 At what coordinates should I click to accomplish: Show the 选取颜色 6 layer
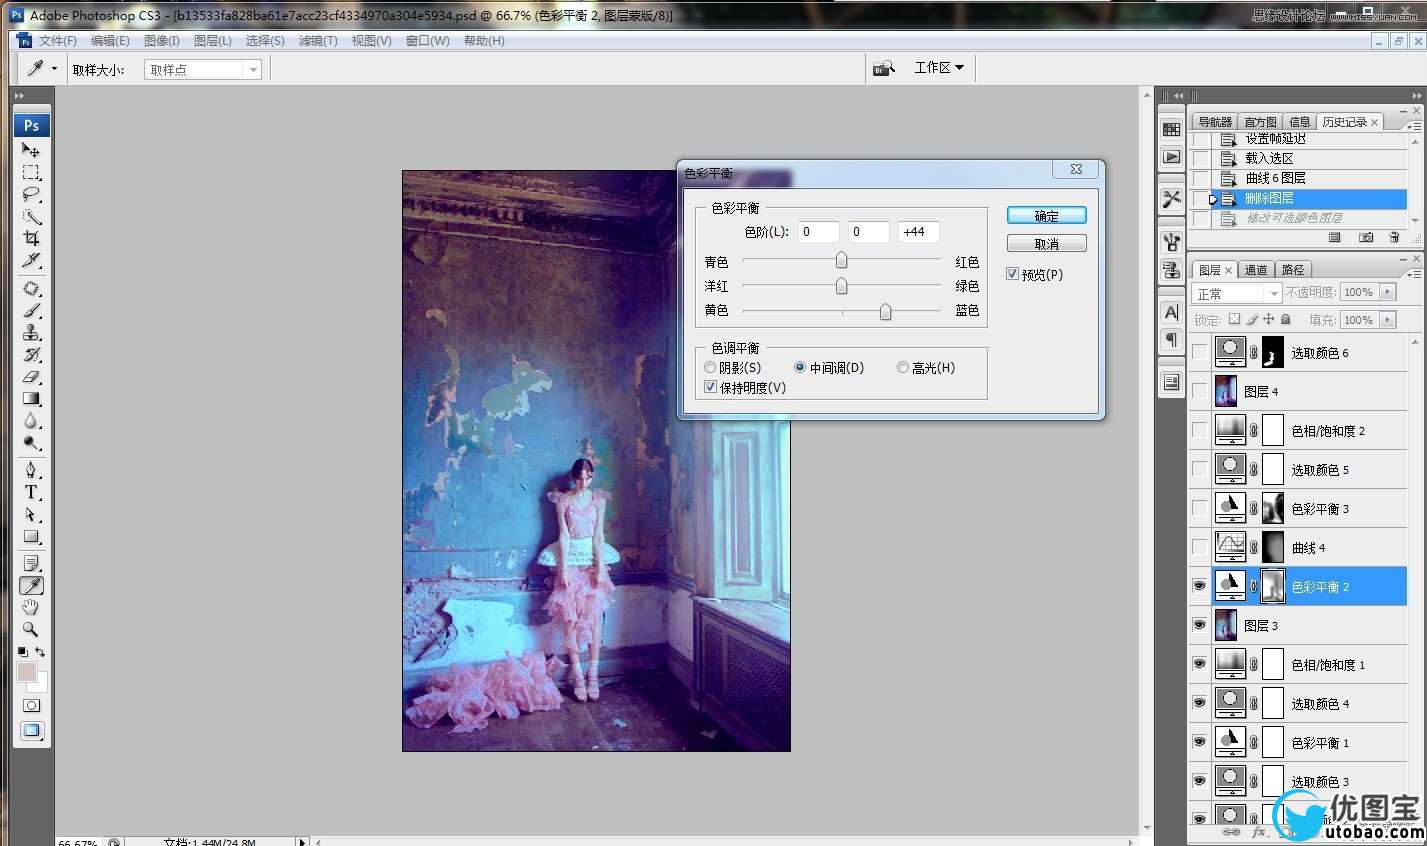coord(1199,352)
